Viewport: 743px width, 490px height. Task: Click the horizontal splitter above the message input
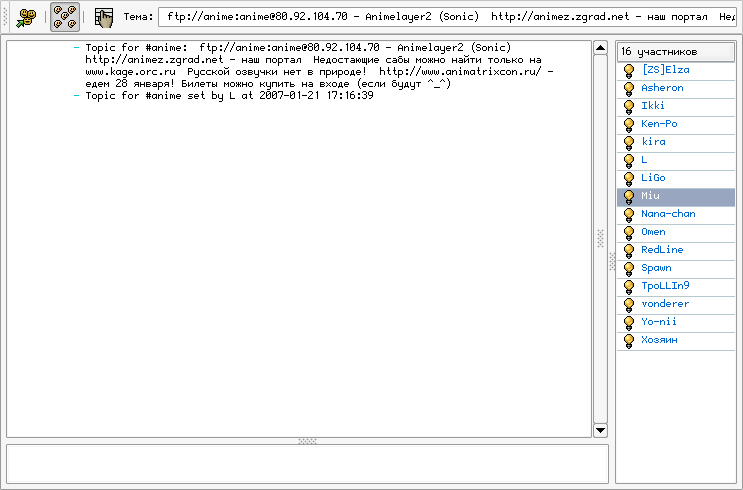[307, 440]
